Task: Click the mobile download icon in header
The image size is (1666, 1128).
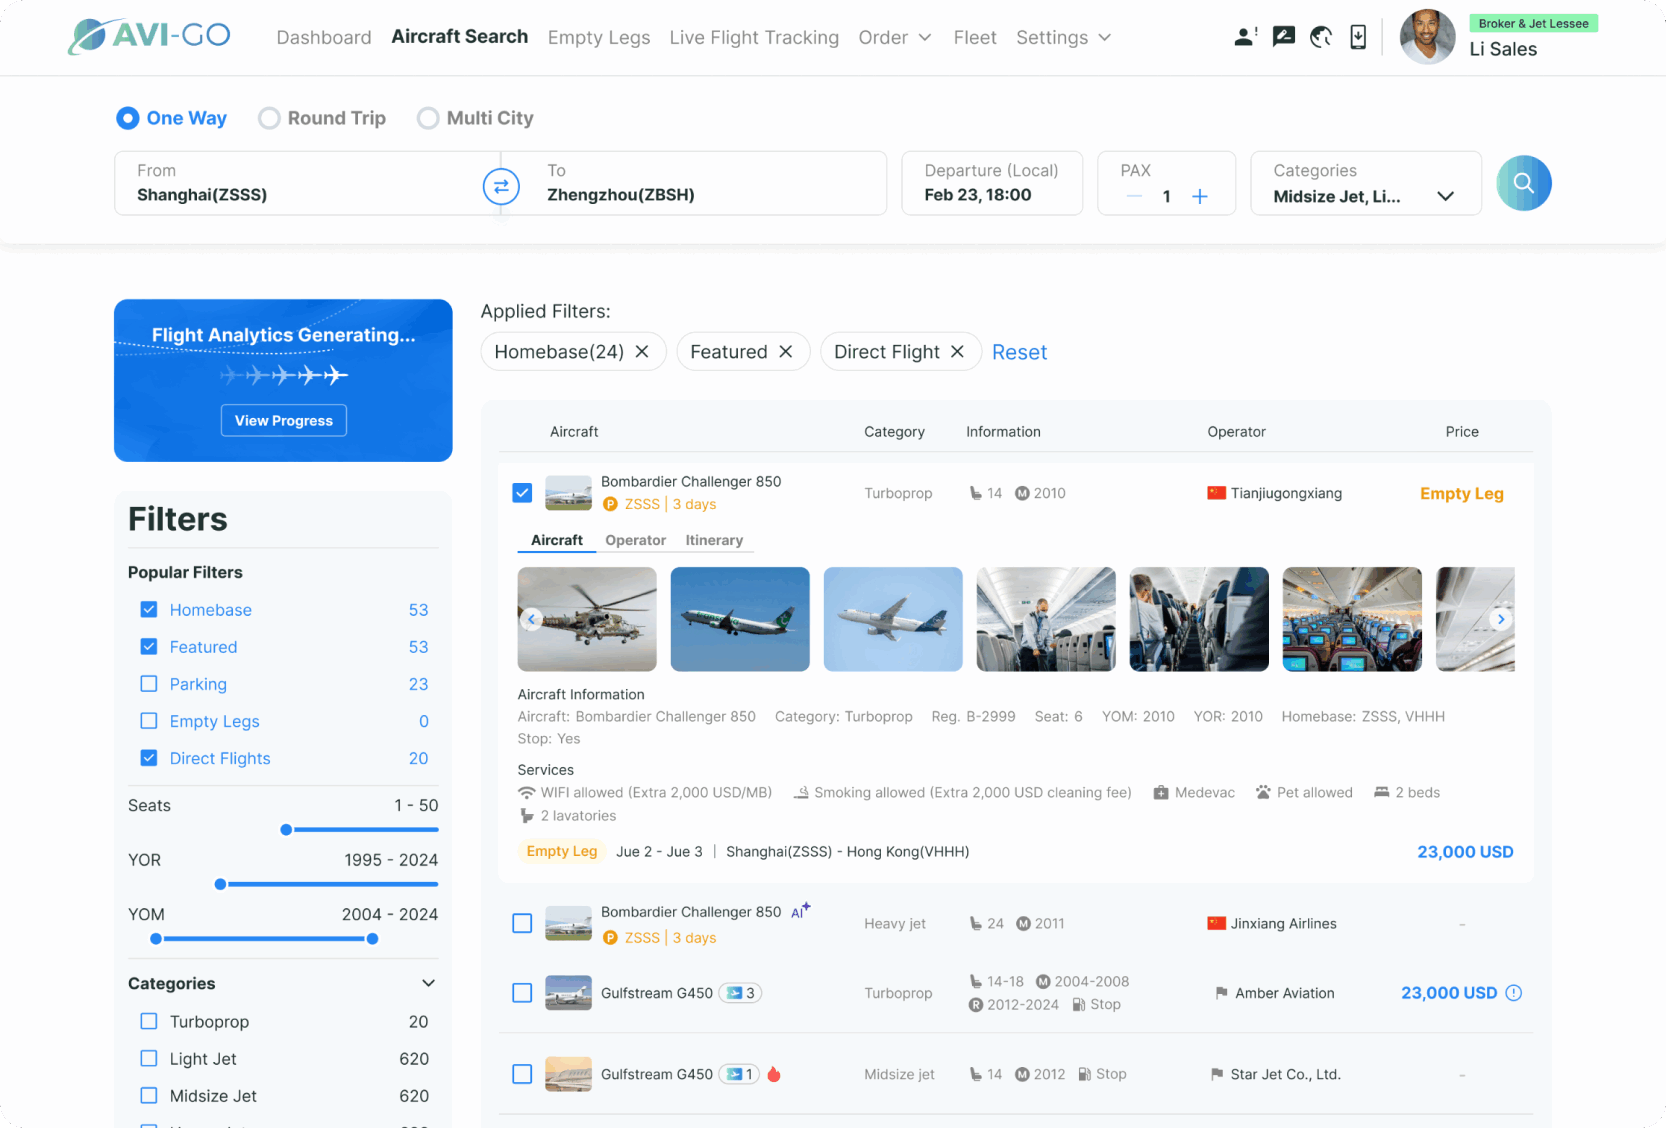Action: [x=1358, y=37]
